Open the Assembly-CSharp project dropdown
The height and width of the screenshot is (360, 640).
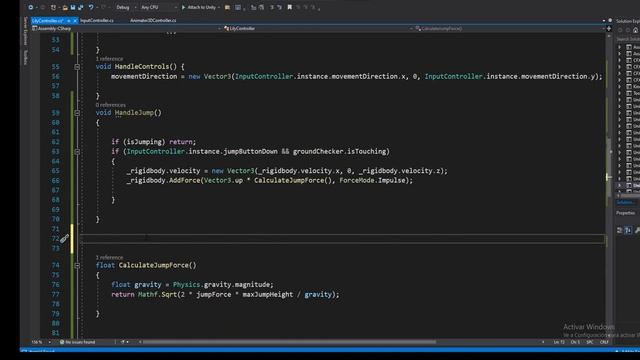click(126, 29)
